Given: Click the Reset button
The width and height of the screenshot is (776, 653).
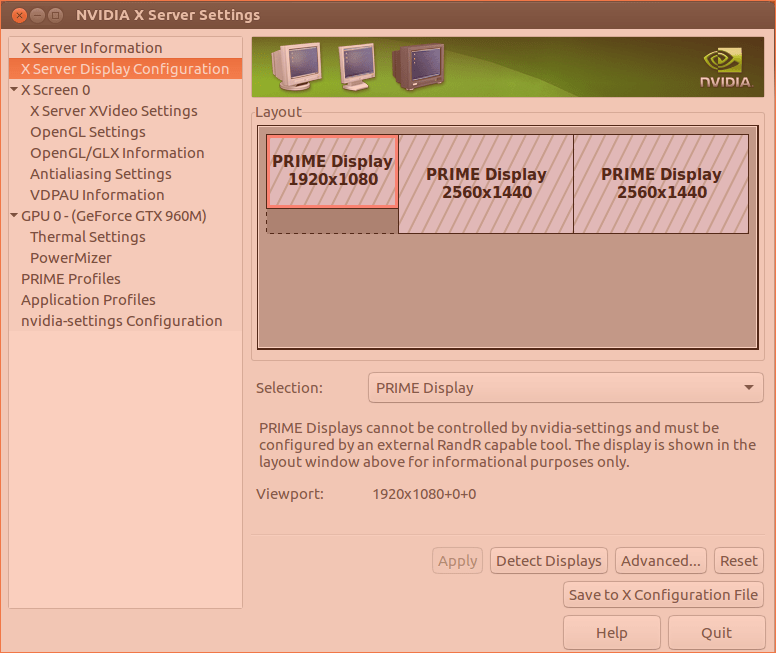Looking at the screenshot, I should [x=738, y=560].
